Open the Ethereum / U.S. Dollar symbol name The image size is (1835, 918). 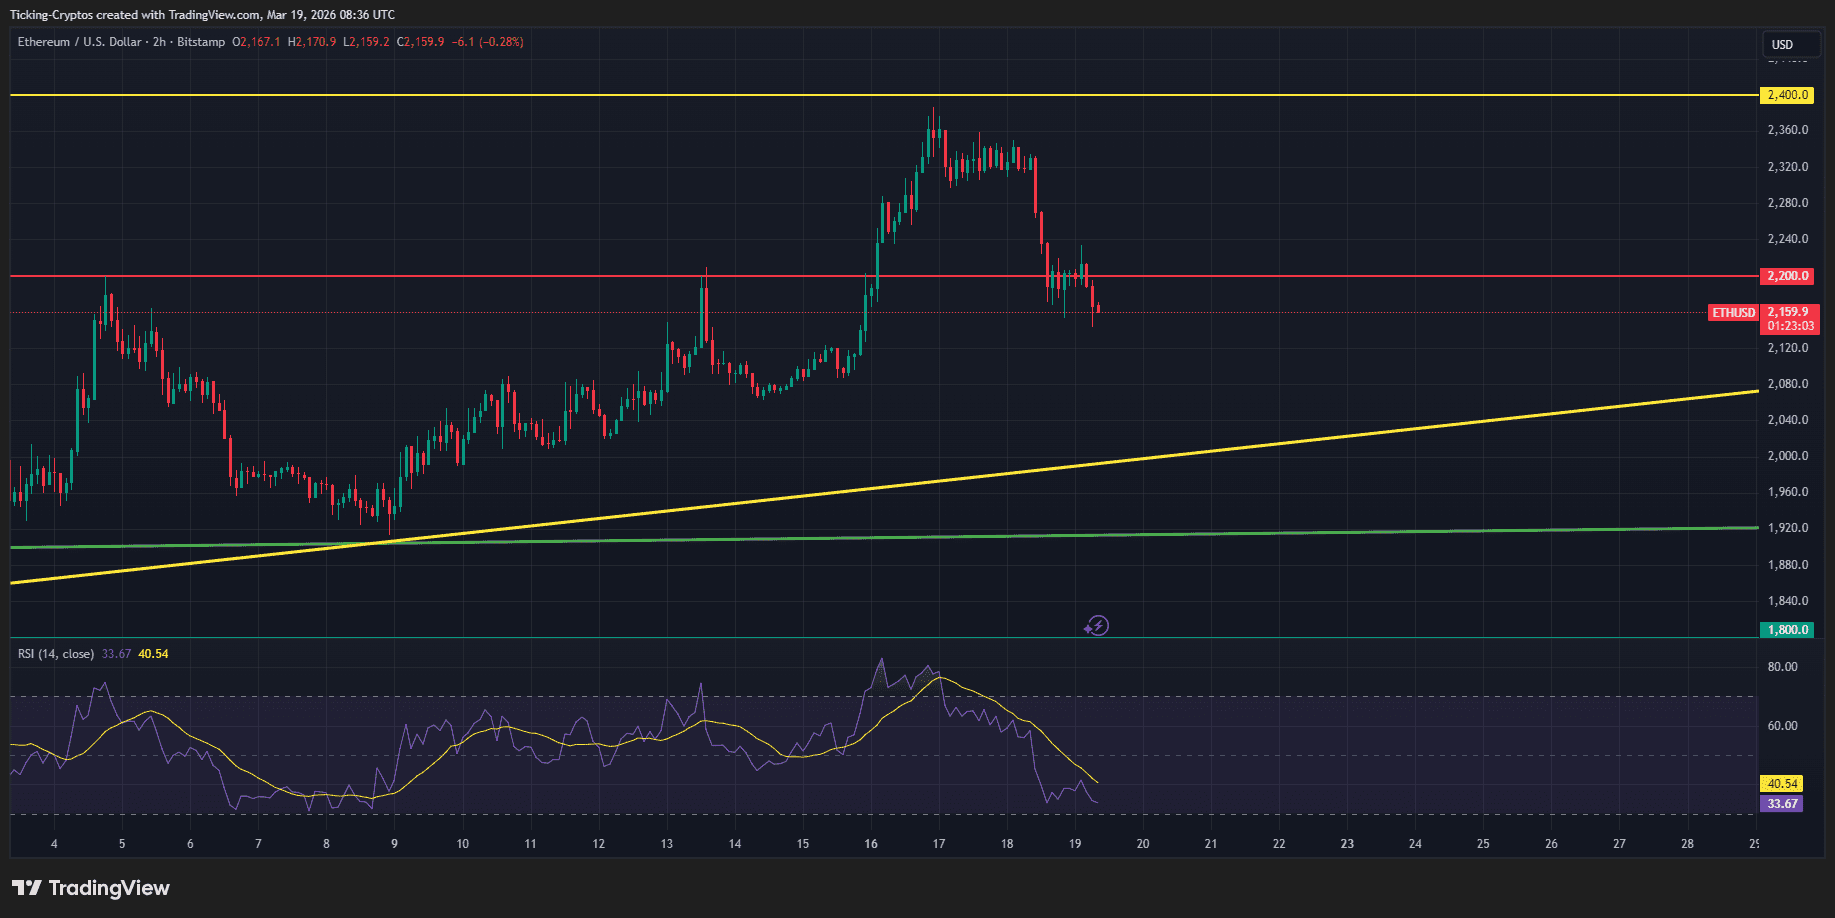80,42
